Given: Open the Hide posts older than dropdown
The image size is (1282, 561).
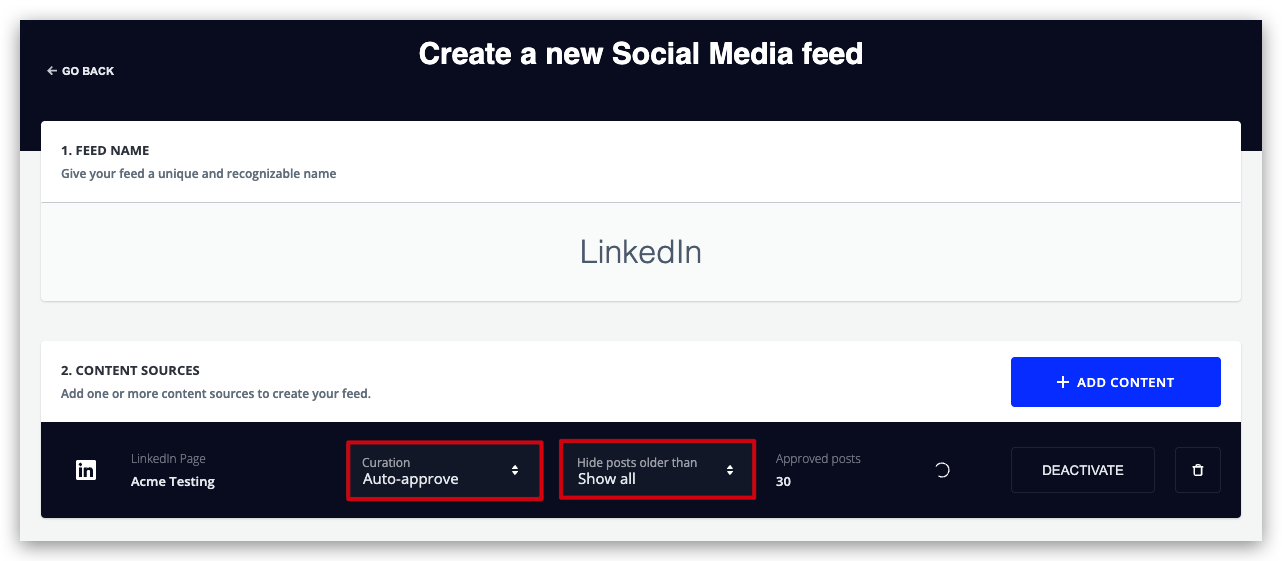Looking at the screenshot, I should (x=657, y=470).
